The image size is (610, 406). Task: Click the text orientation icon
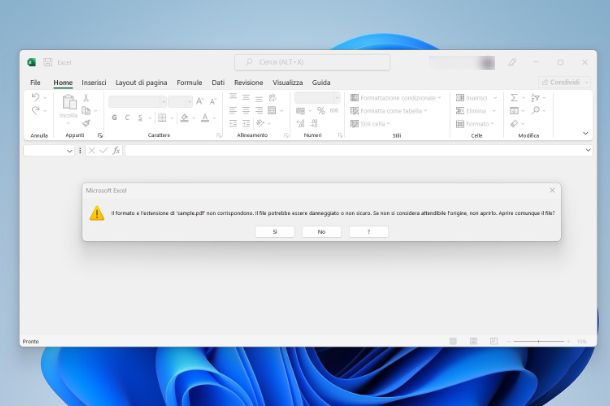tap(259, 123)
